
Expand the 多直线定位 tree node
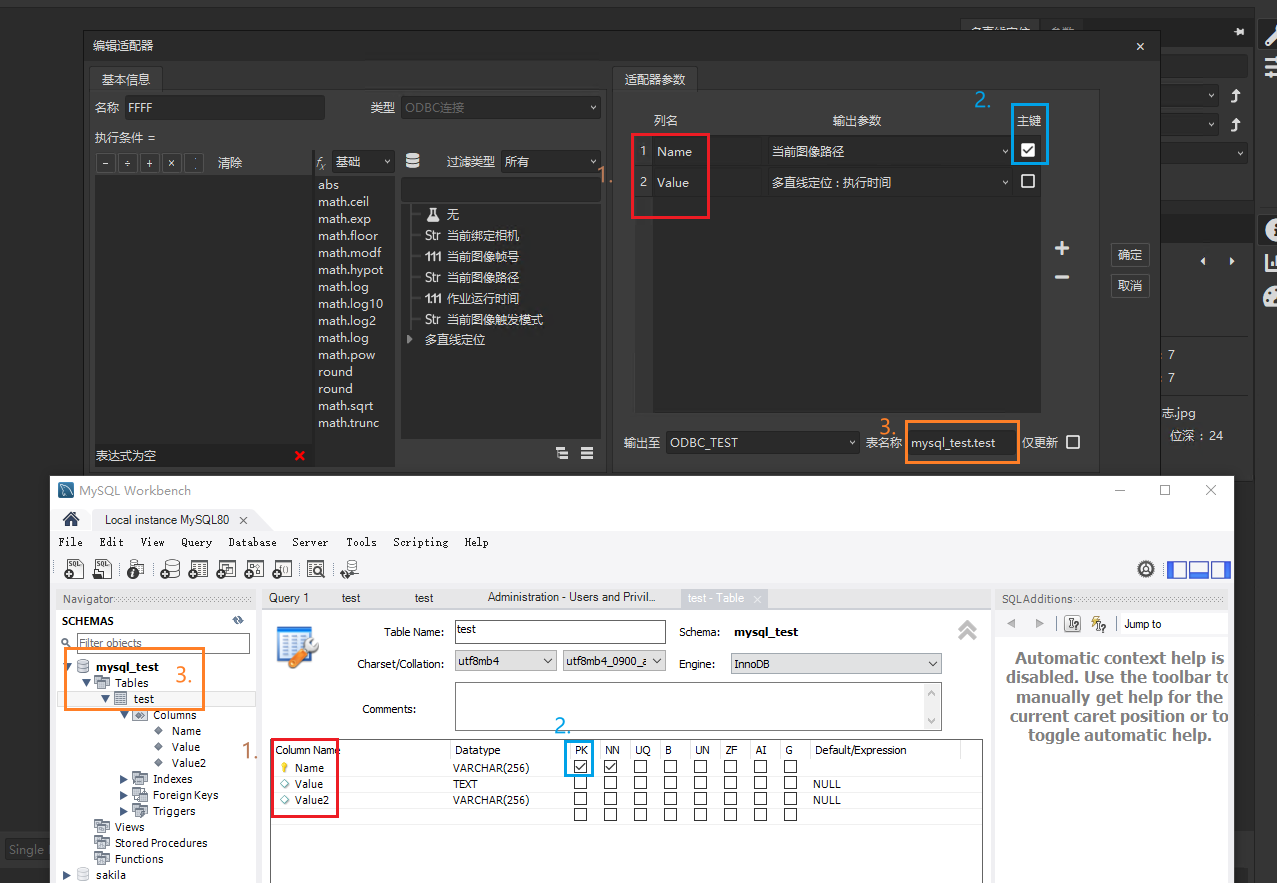click(x=409, y=340)
